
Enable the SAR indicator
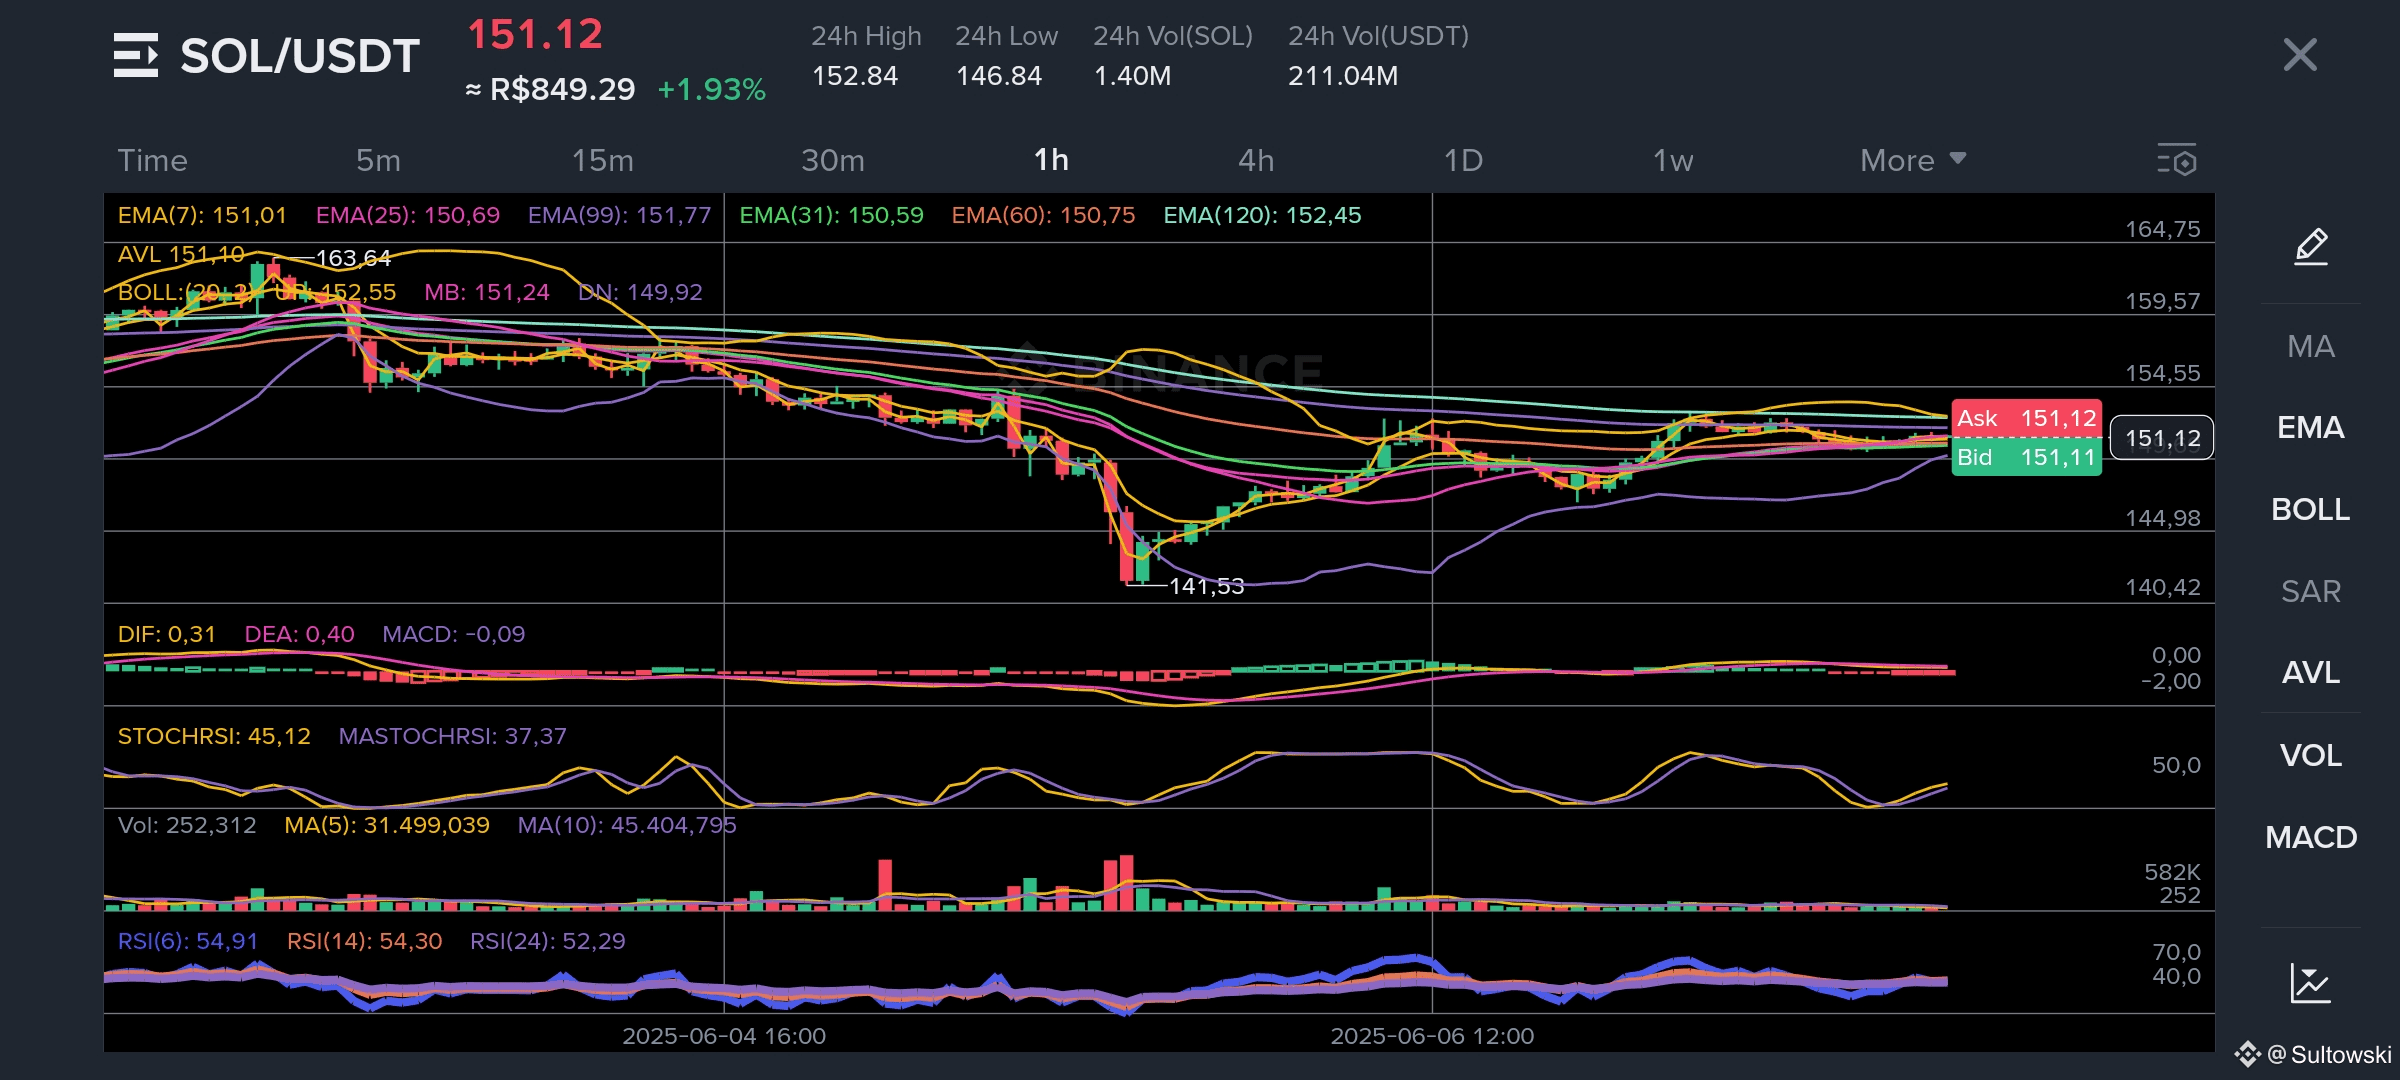pos(2310,591)
